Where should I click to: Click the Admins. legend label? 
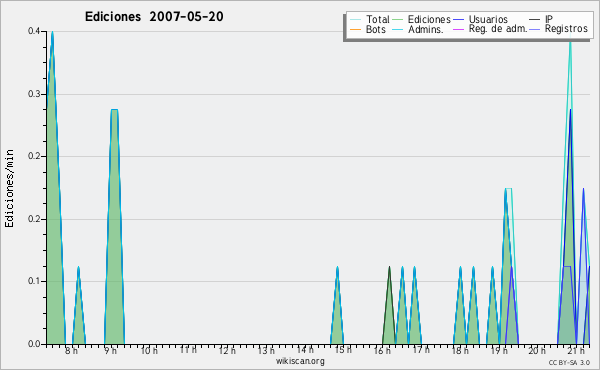tap(426, 29)
